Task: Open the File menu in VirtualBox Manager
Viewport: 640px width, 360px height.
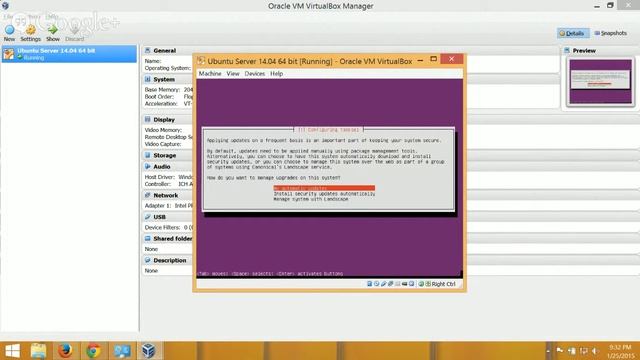Action: pyautogui.click(x=8, y=16)
